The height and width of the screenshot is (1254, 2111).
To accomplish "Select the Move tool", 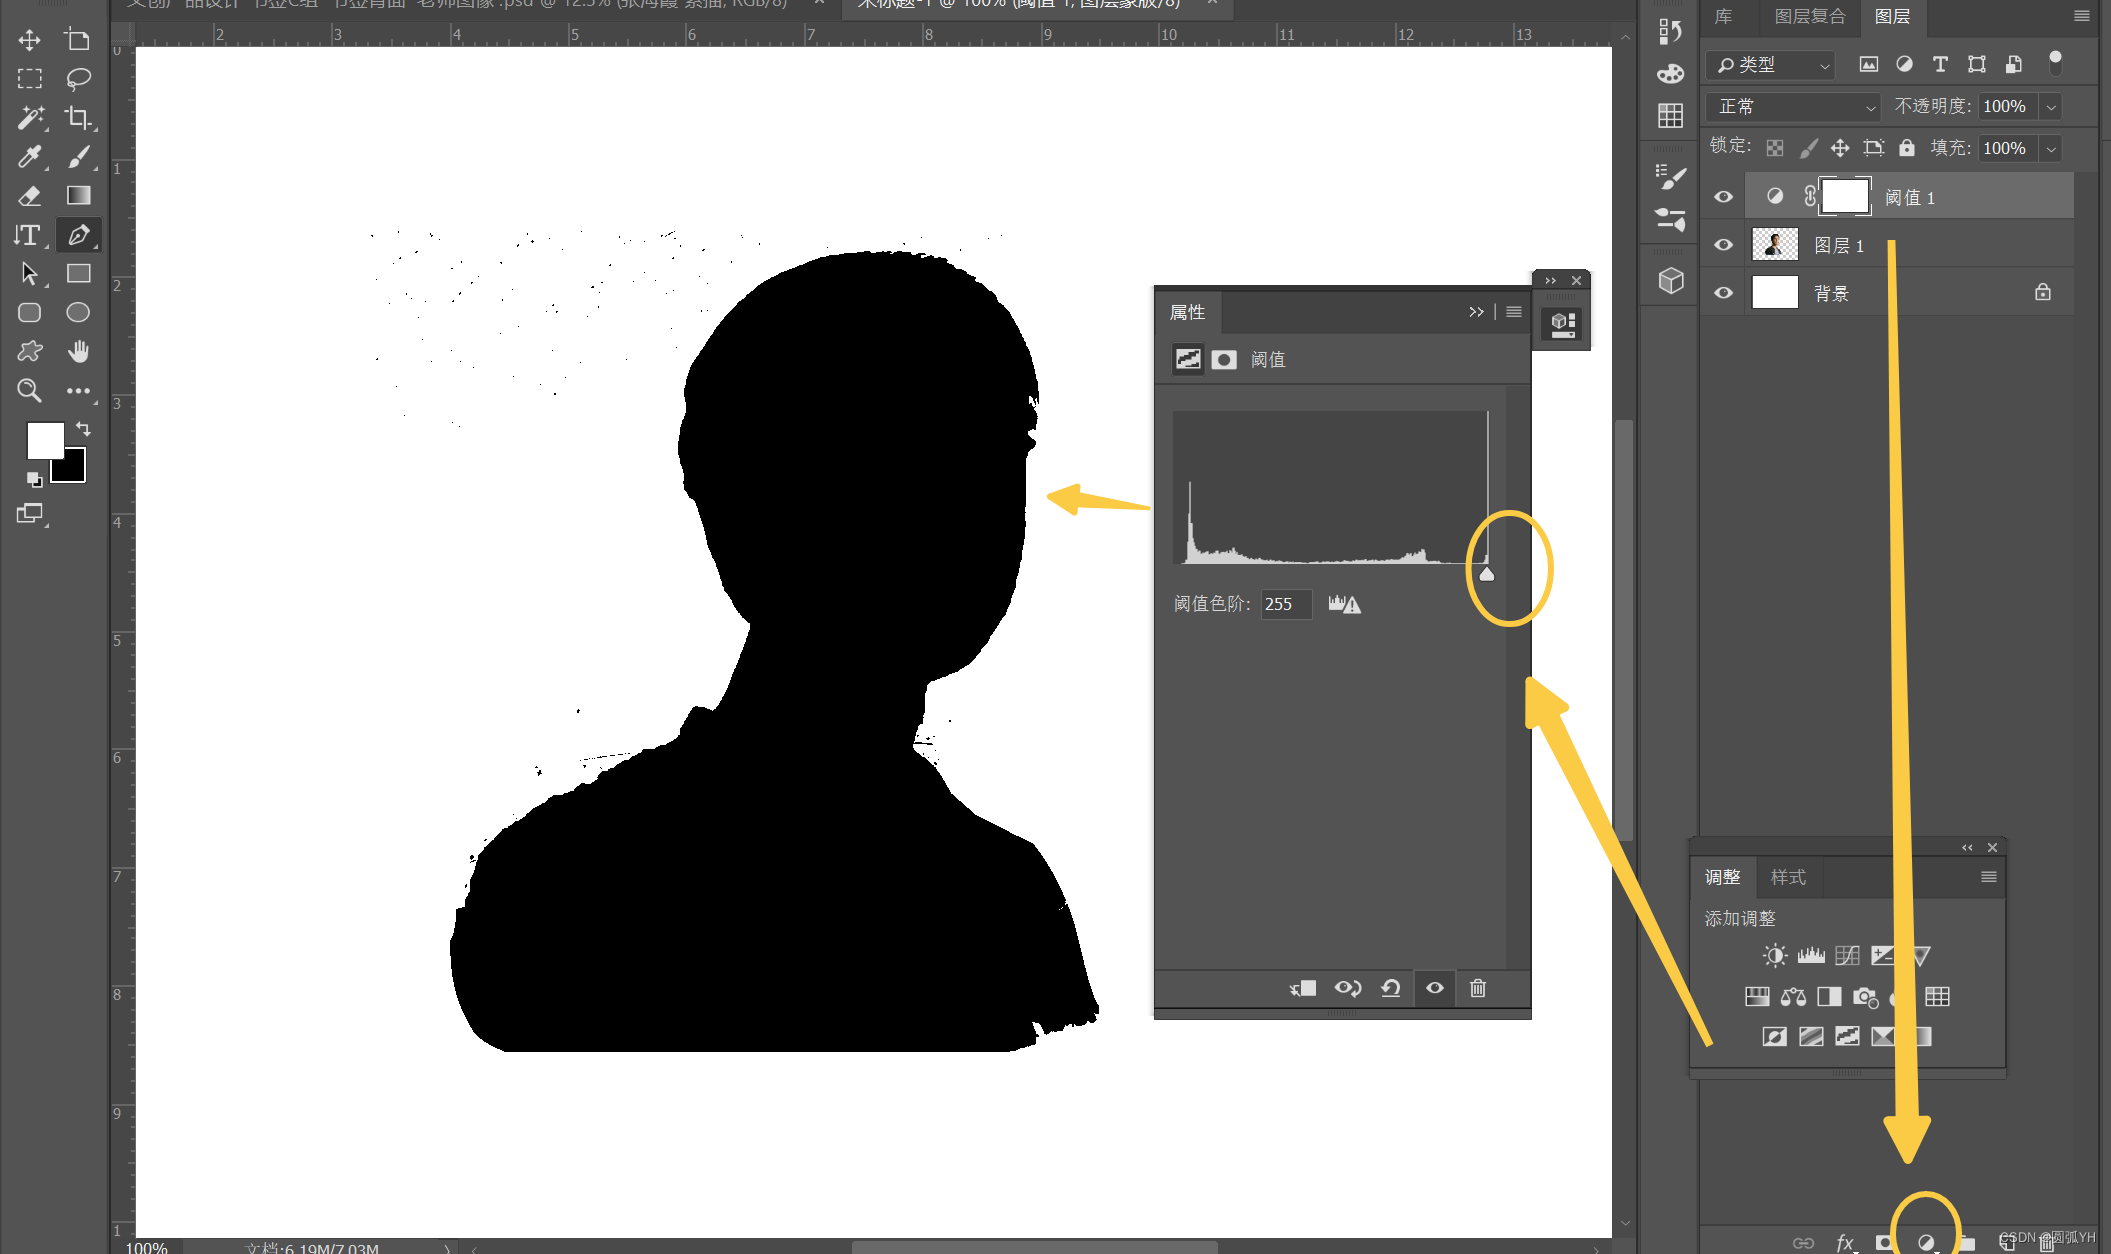I will point(29,40).
